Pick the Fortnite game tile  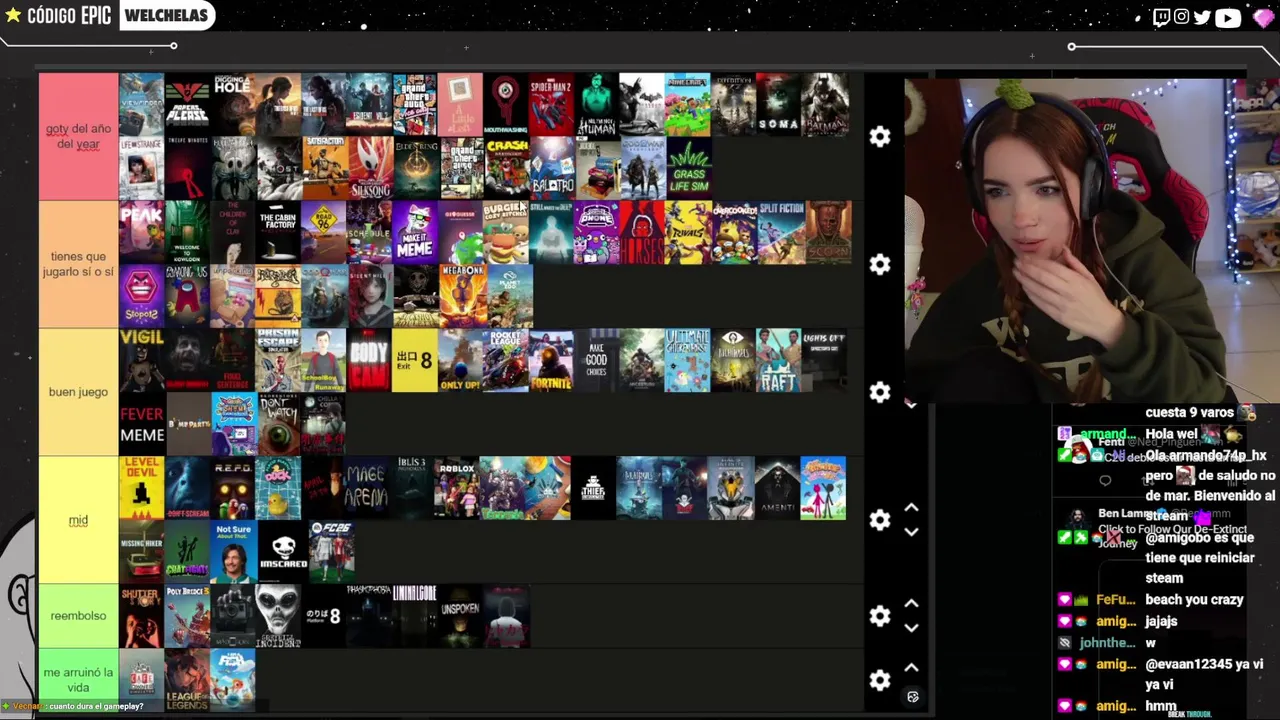click(x=551, y=360)
